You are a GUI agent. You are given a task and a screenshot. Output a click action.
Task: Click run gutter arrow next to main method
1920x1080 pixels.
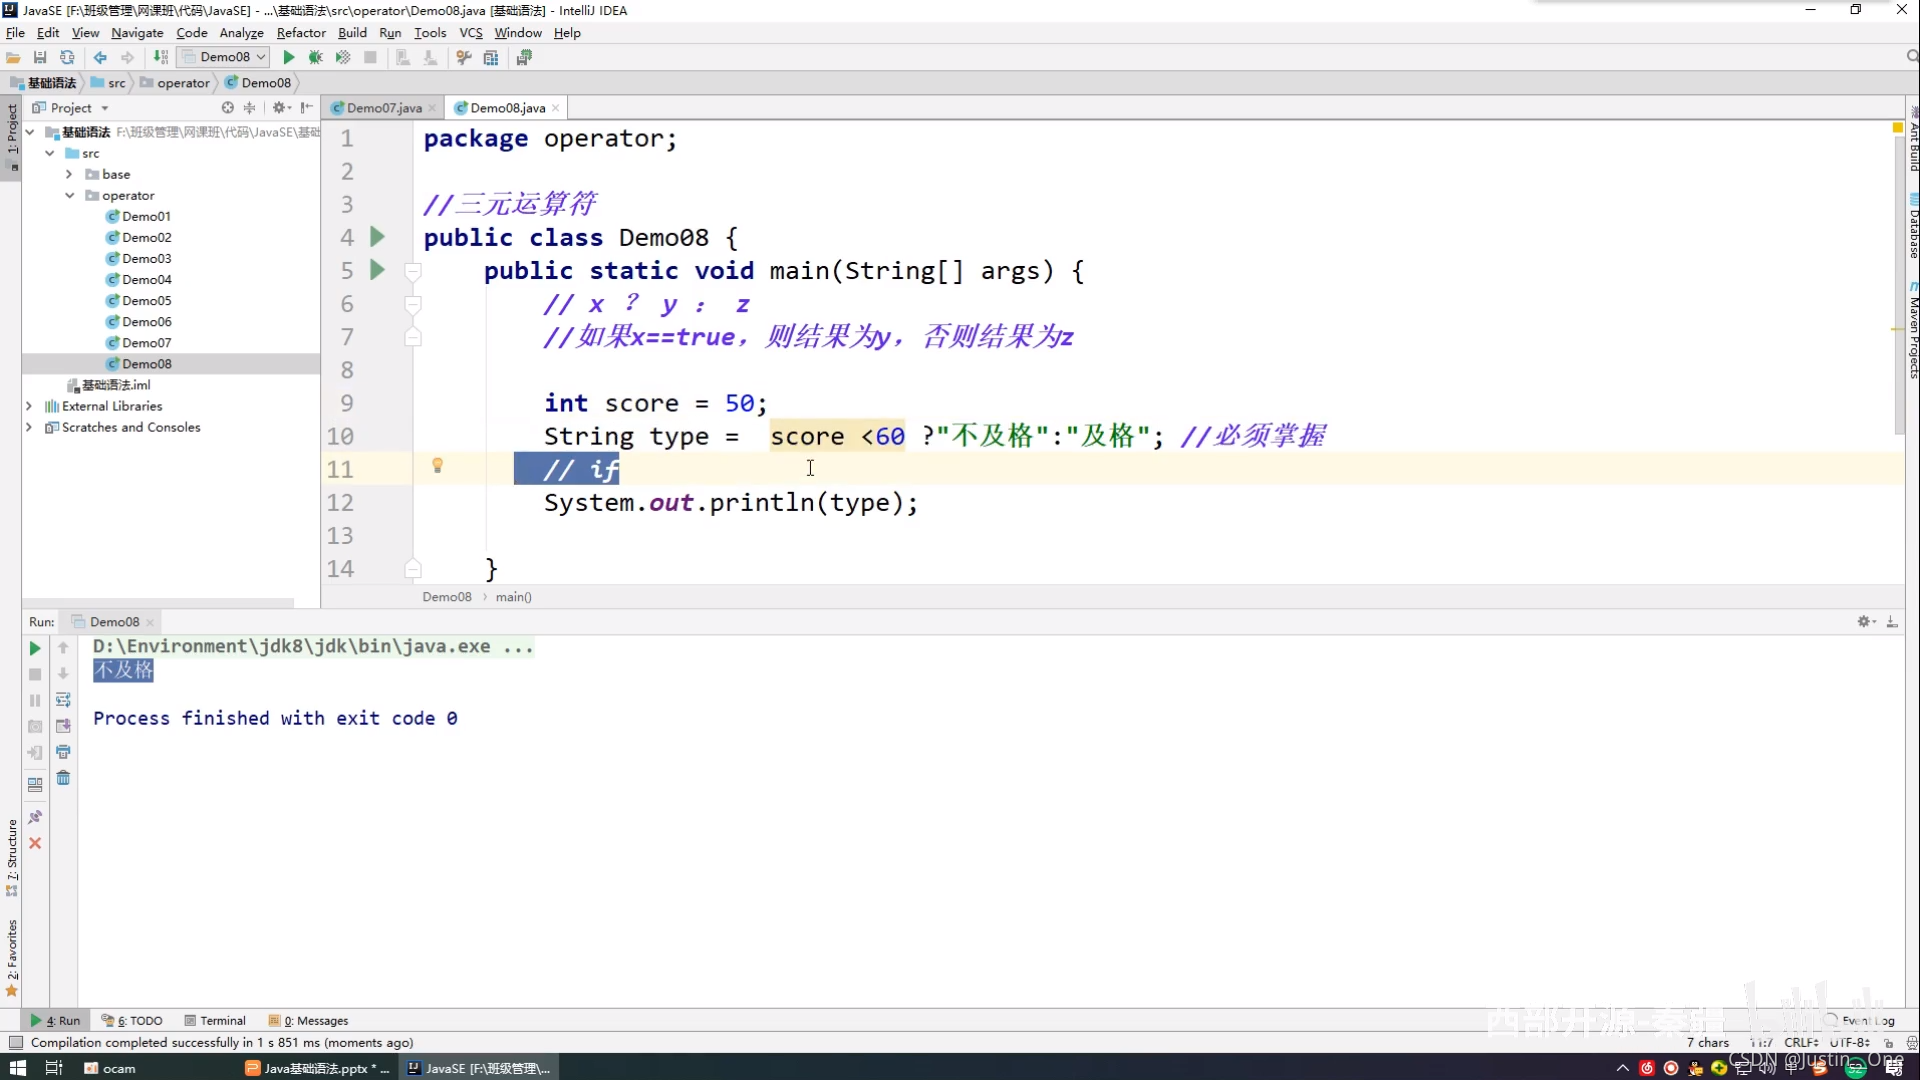pos(377,270)
